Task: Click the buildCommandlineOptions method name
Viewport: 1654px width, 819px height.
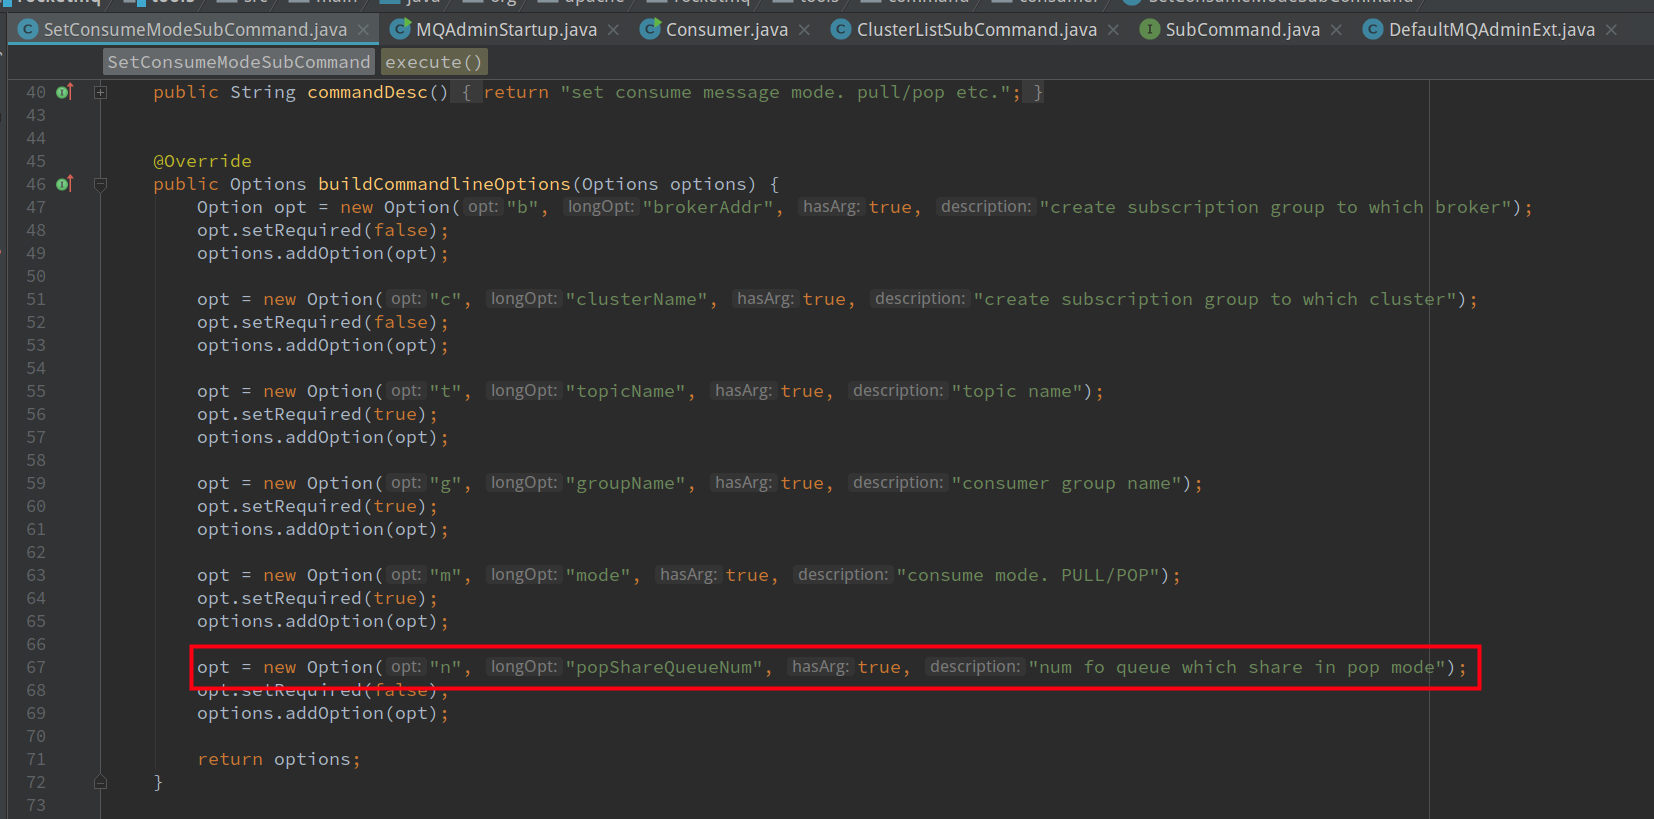Action: tap(444, 184)
